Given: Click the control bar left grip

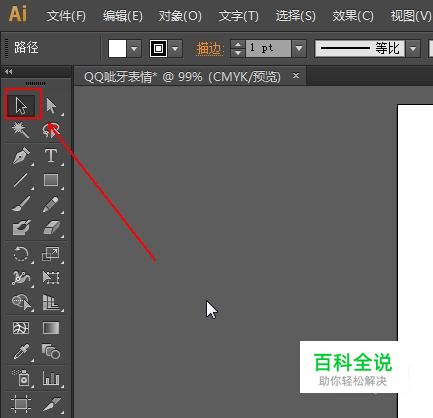Looking at the screenshot, I should point(6,49).
